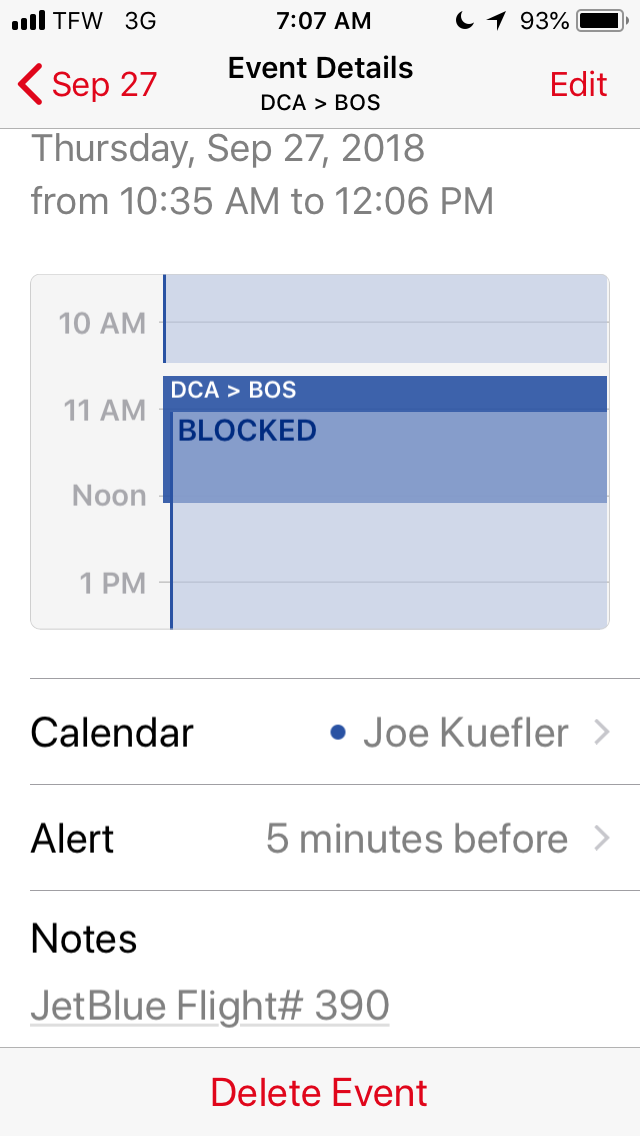Viewport: 640px width, 1136px height.
Task: Change the 5 minutes before alert
Action: (x=416, y=839)
